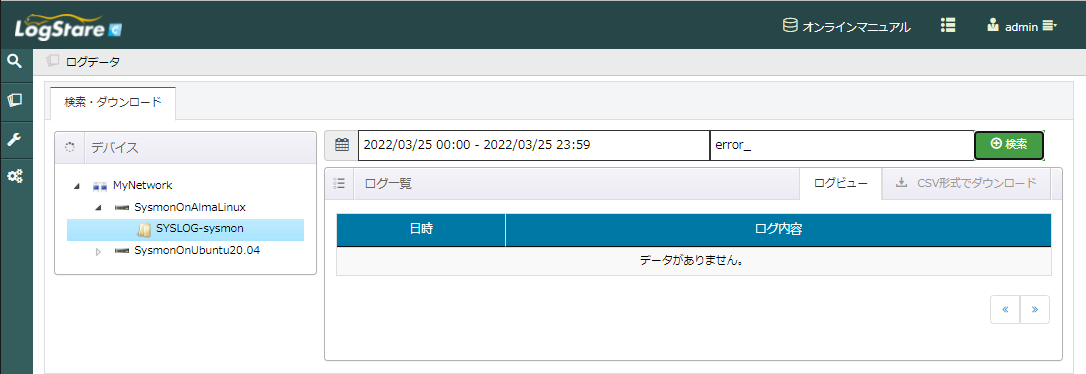Viewport: 1086px width, 374px height.
Task: Click the ログデータ breadcrumb text
Action: pos(93,62)
